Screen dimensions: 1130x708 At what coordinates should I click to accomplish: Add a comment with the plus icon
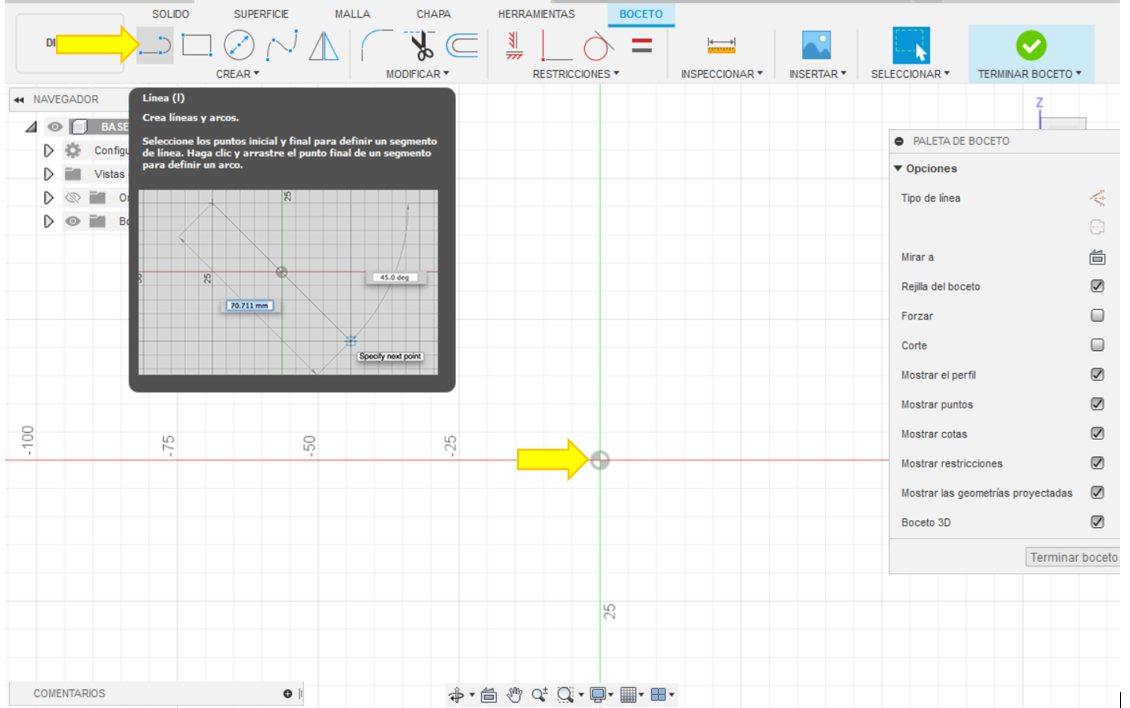(x=288, y=694)
